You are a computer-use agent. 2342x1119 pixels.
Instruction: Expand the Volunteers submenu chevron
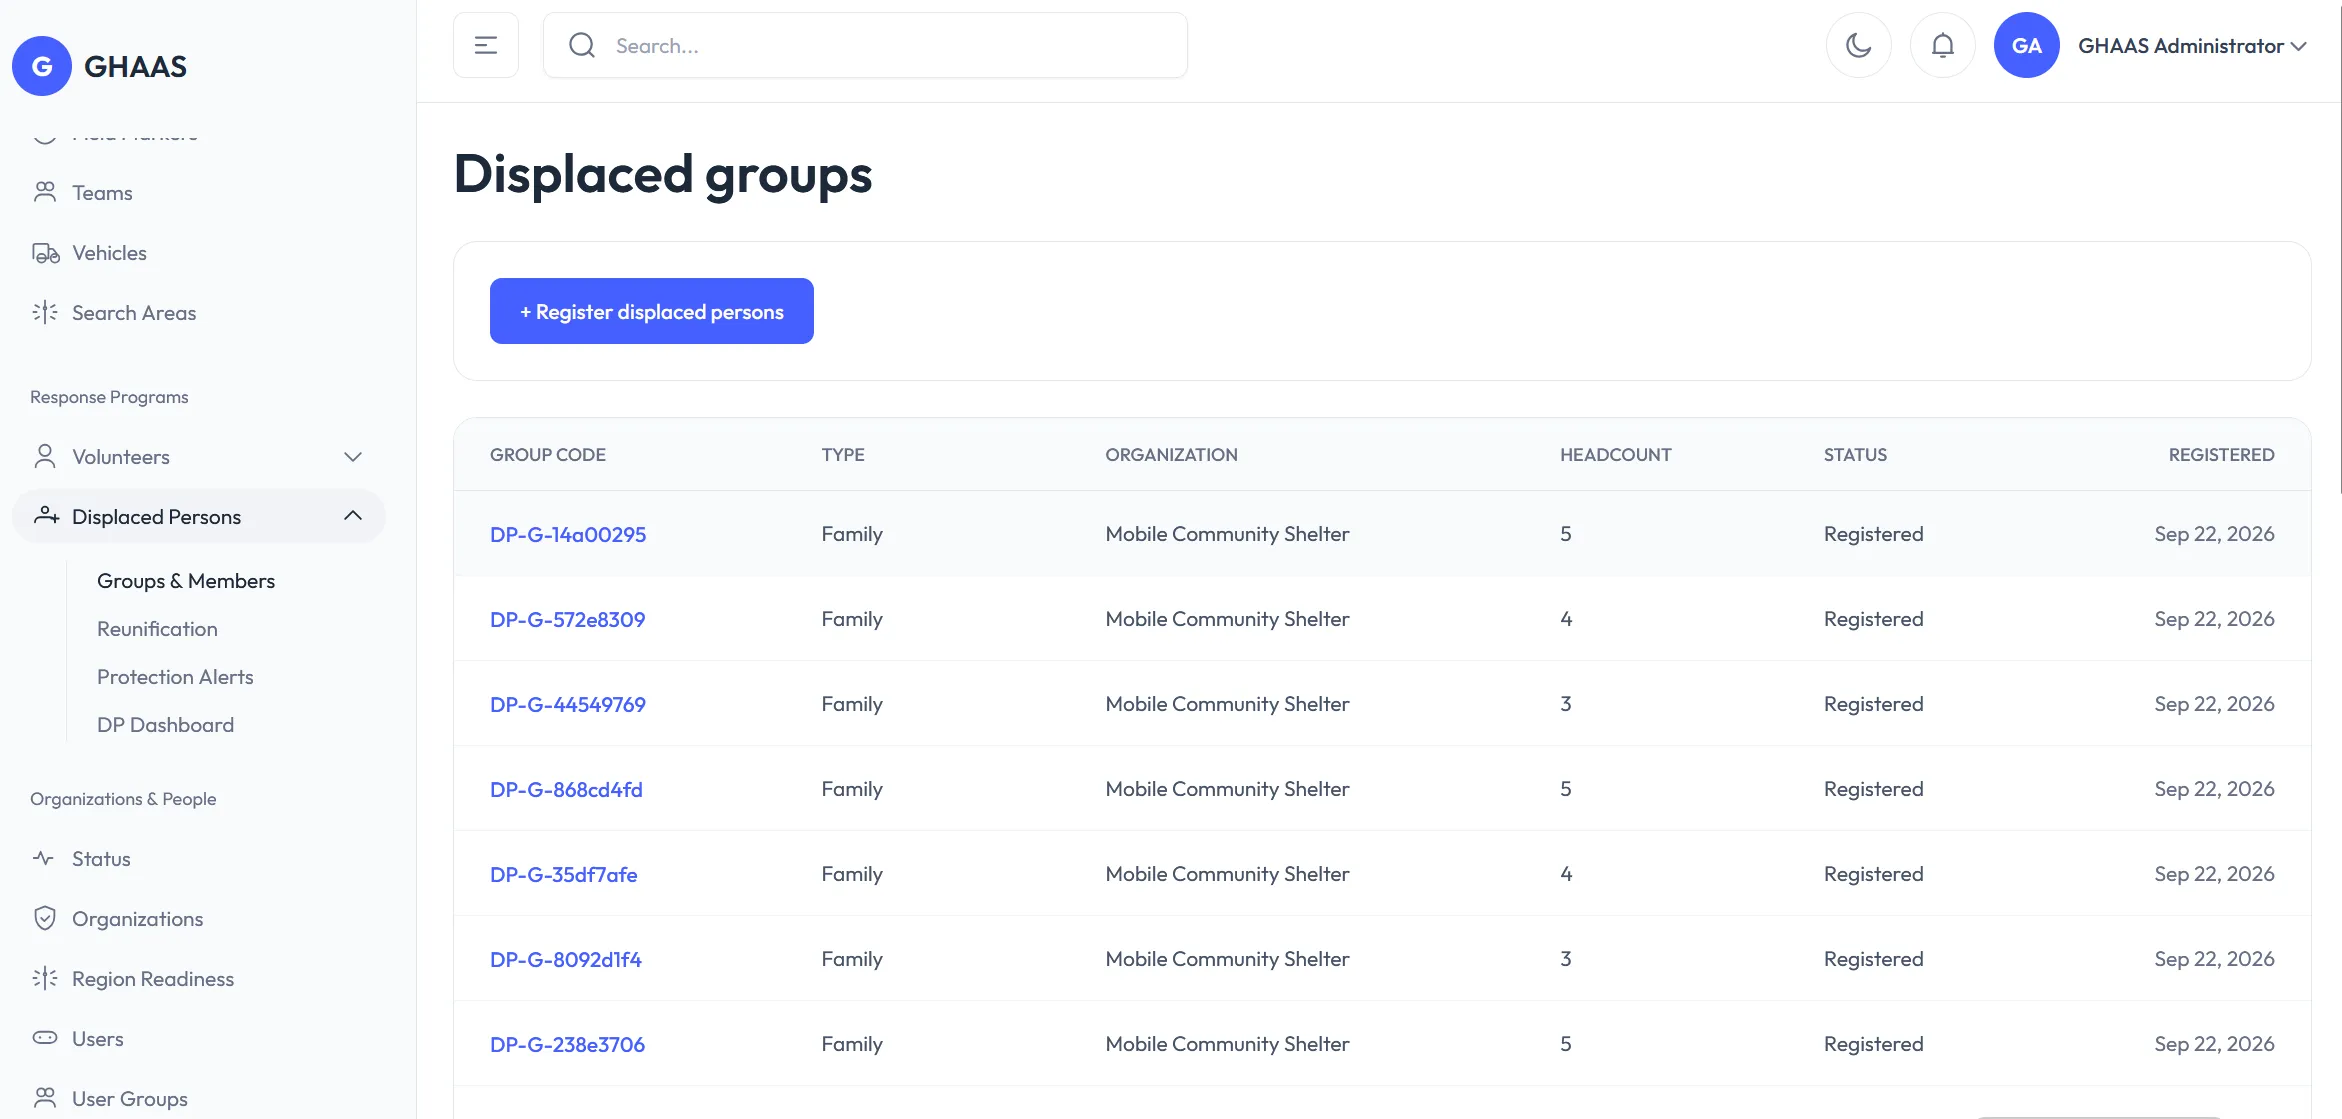pos(353,457)
